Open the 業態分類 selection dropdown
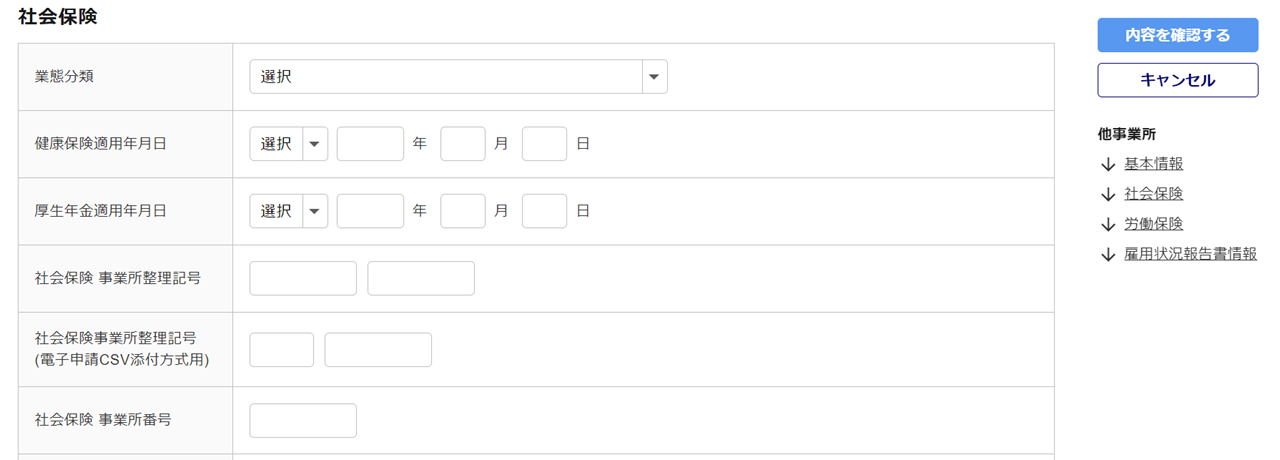Viewport: 1280px width, 460px height. pyautogui.click(x=458, y=77)
